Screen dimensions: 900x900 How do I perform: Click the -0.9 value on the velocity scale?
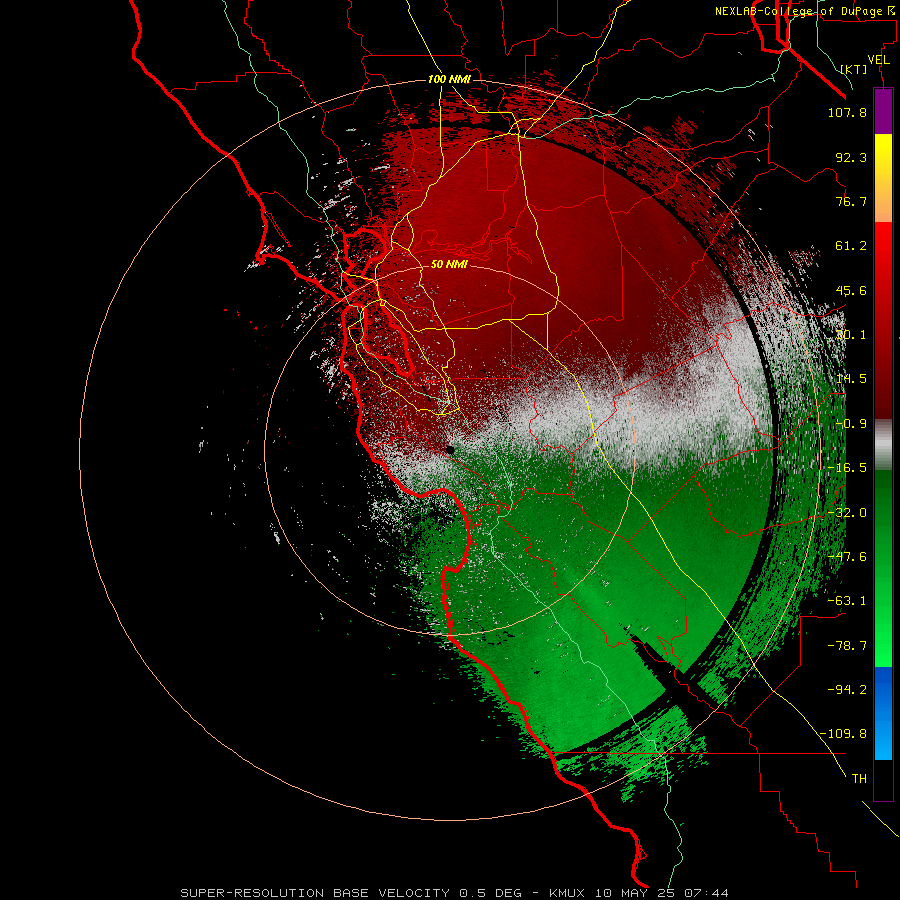coord(851,424)
